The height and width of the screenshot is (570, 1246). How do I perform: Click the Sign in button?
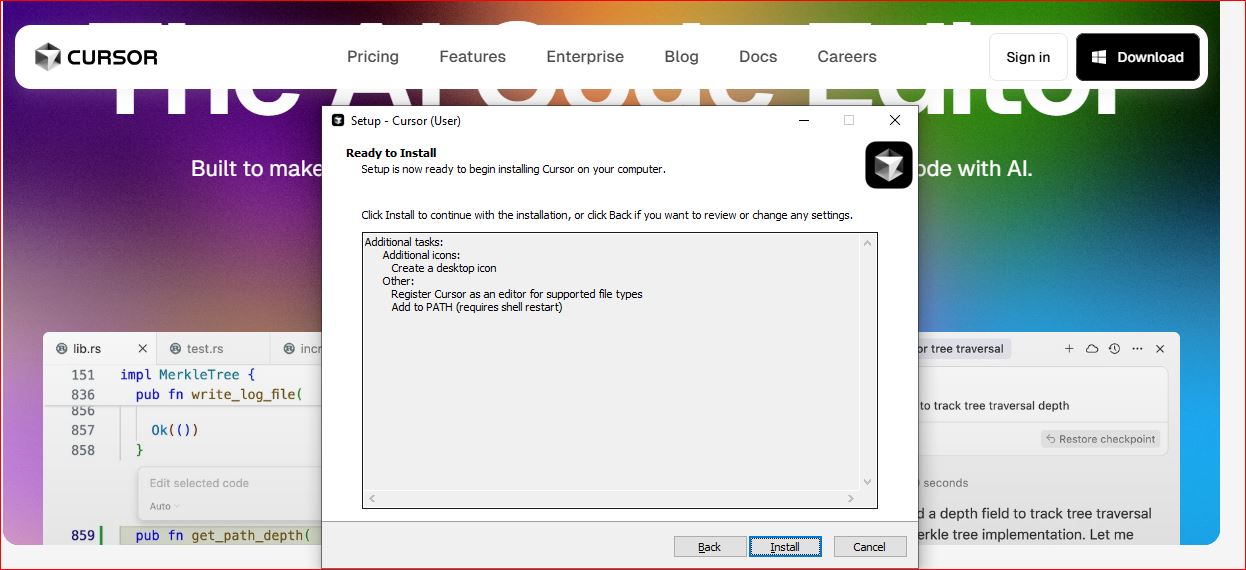[x=1028, y=57]
